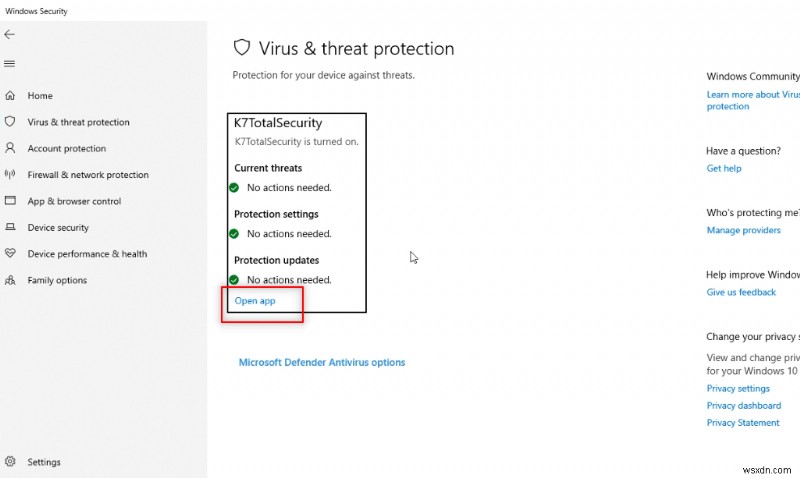Click Give us feedback link
Viewport: 800px width, 478px height.
coord(741,293)
